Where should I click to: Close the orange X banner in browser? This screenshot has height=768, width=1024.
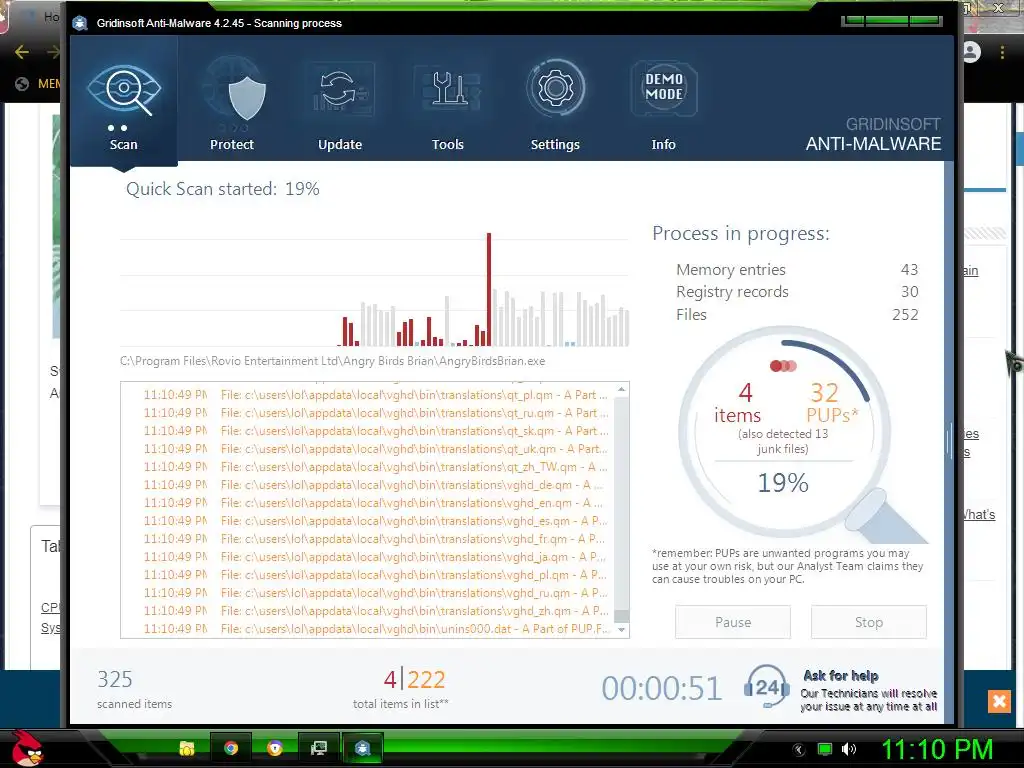999,701
